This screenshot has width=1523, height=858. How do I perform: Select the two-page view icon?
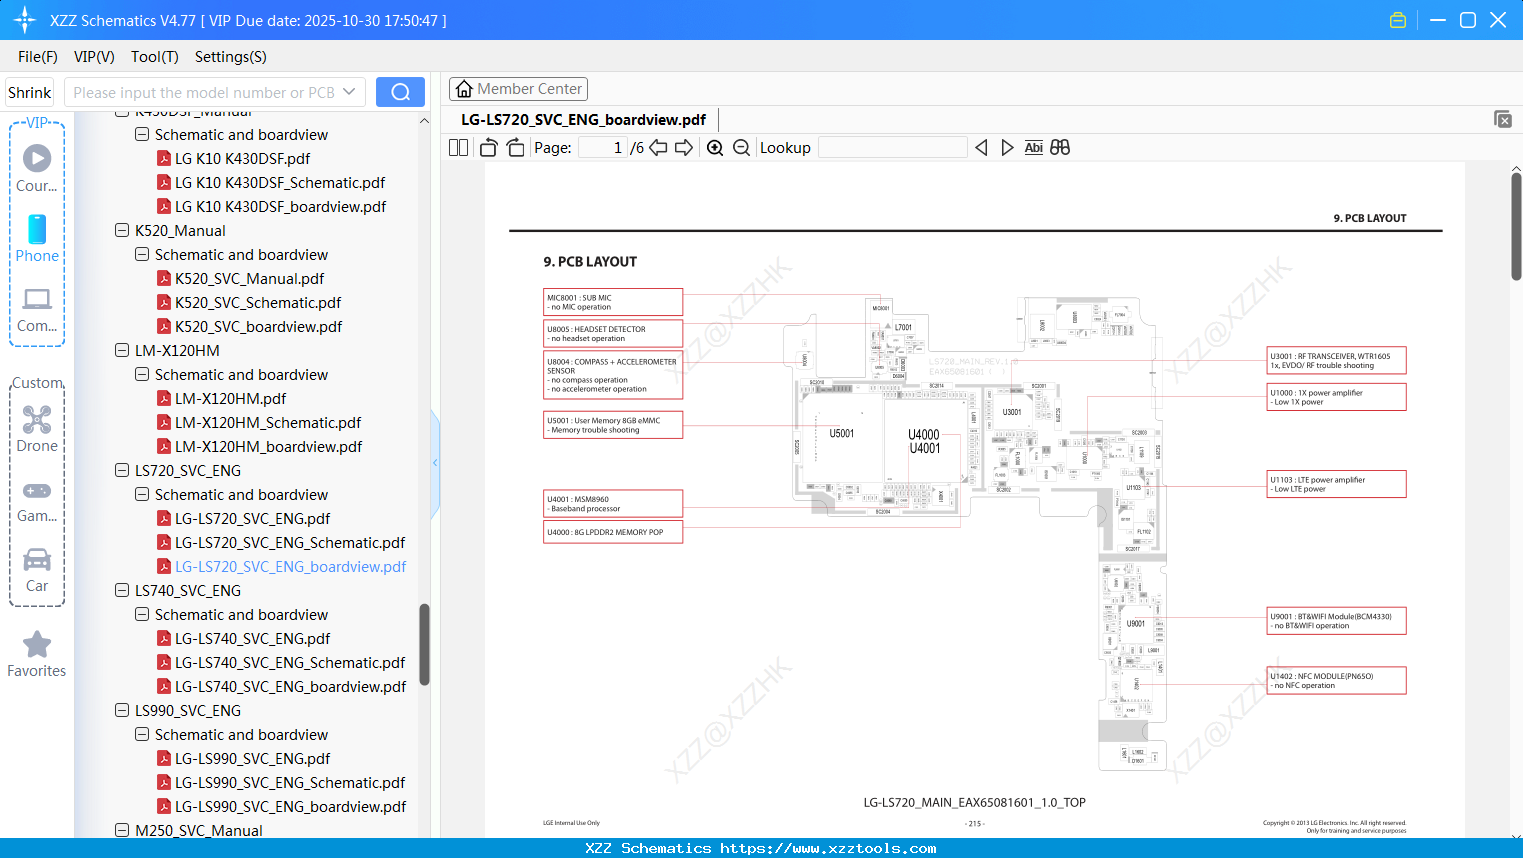point(457,147)
